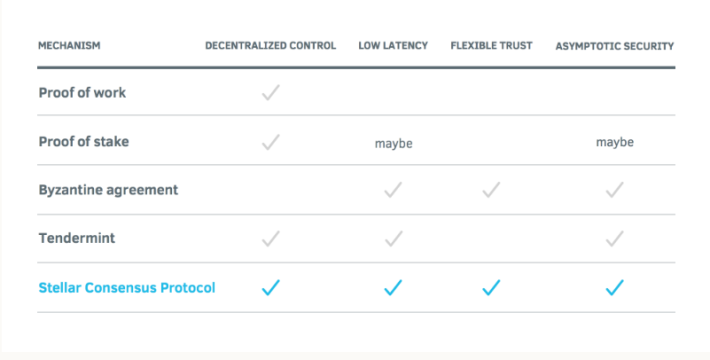Click Tendermint decentralized control checkmark
This screenshot has height=360, width=710.
(x=271, y=239)
